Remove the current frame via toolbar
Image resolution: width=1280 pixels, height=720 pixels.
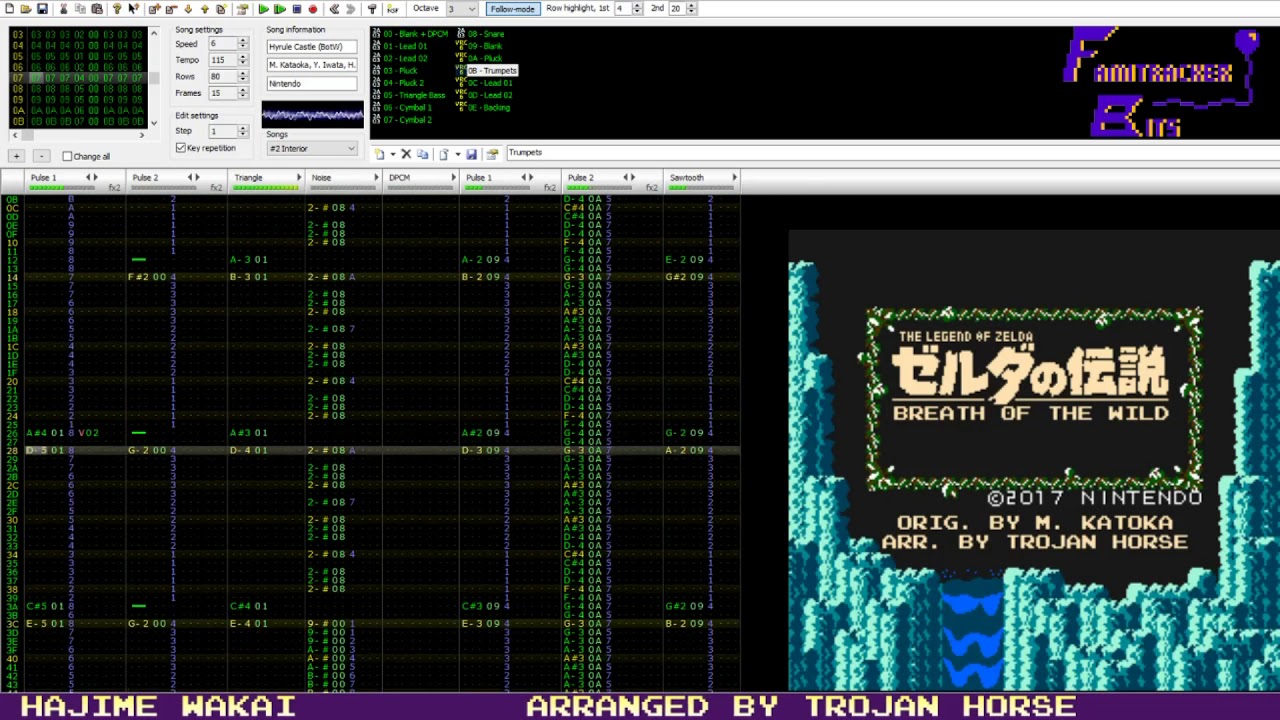click(x=171, y=9)
